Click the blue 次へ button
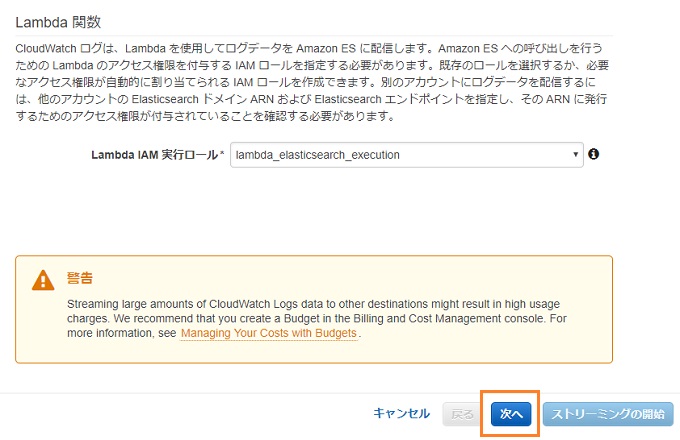Viewport: 680px width, 440px height. point(511,414)
